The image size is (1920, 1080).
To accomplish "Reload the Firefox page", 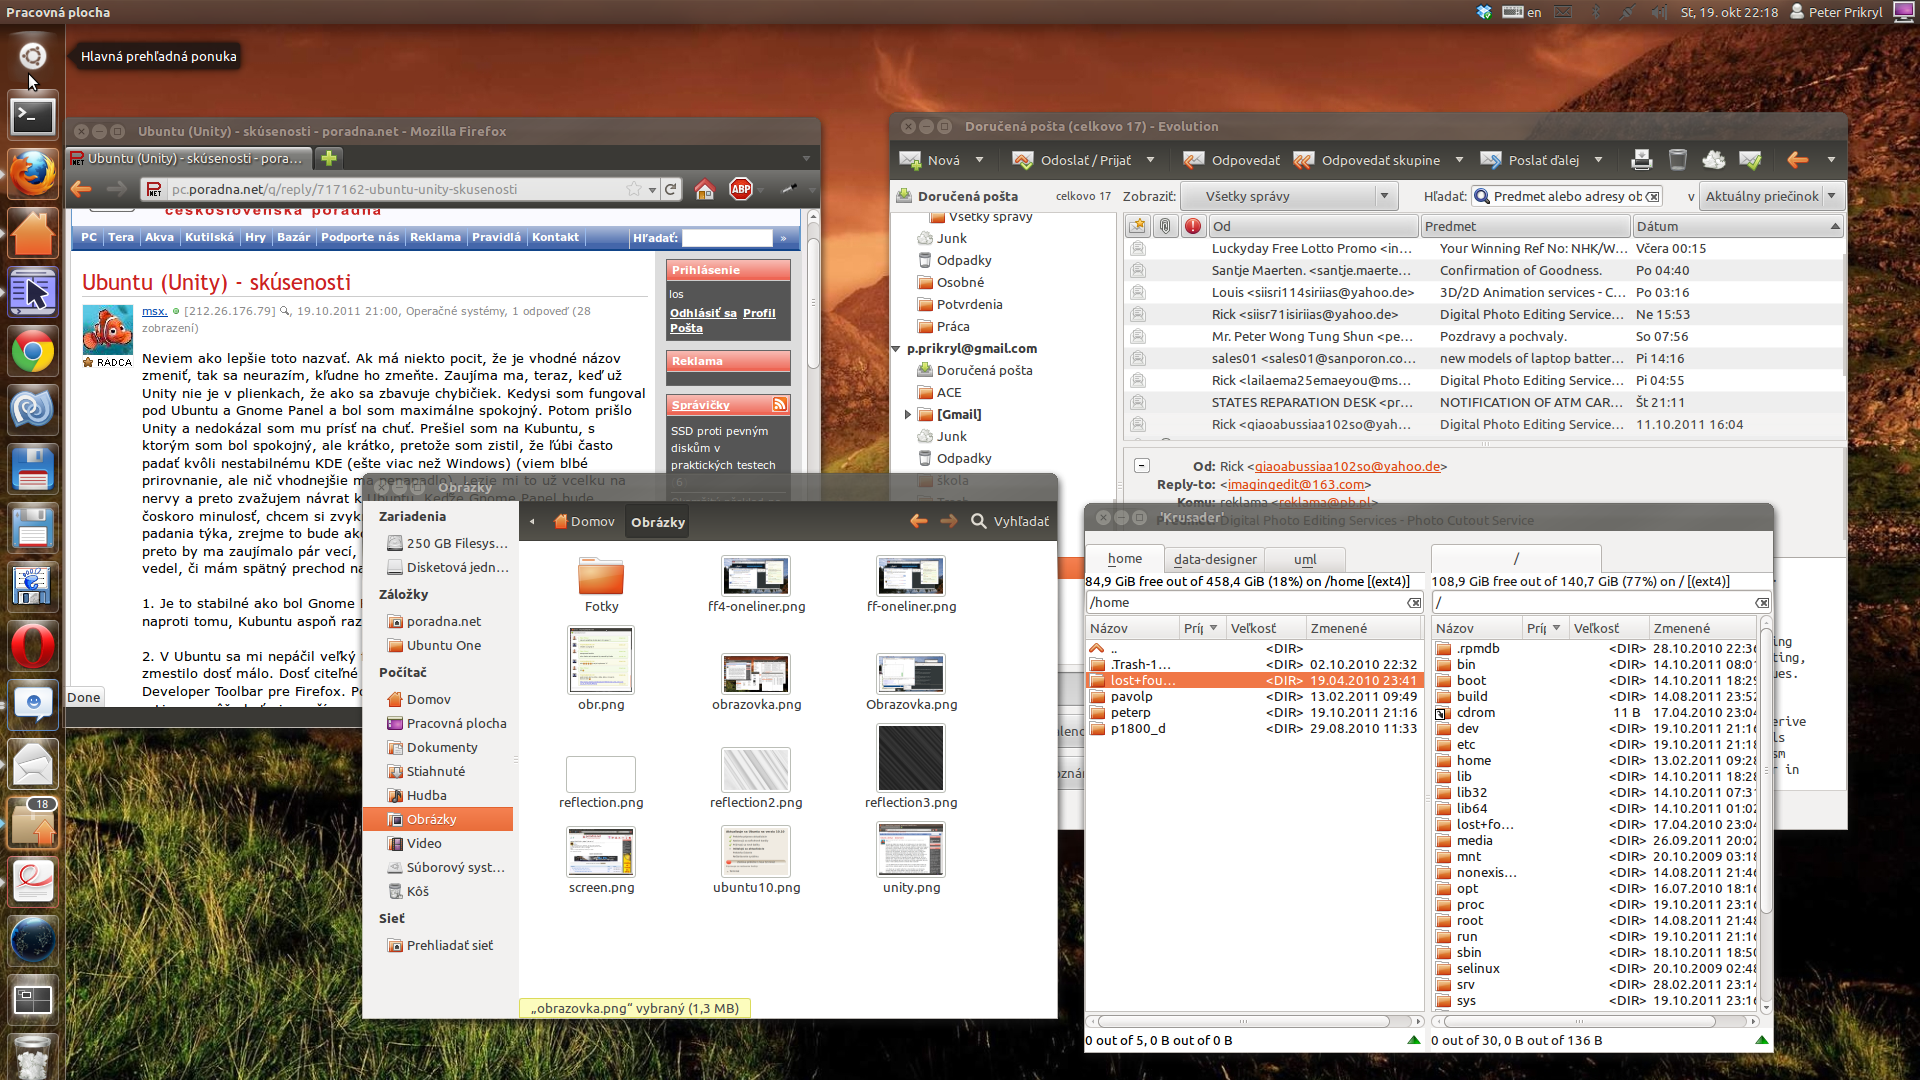I will pyautogui.click(x=671, y=189).
